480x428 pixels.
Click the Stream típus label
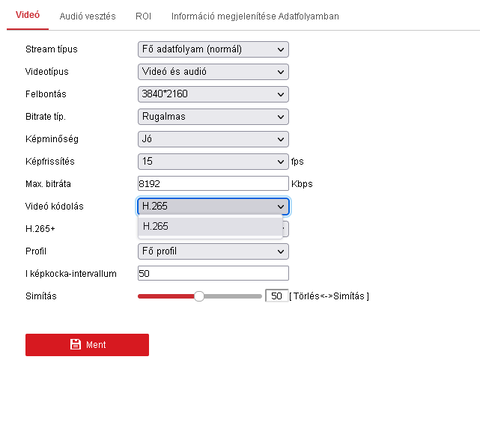[51, 49]
